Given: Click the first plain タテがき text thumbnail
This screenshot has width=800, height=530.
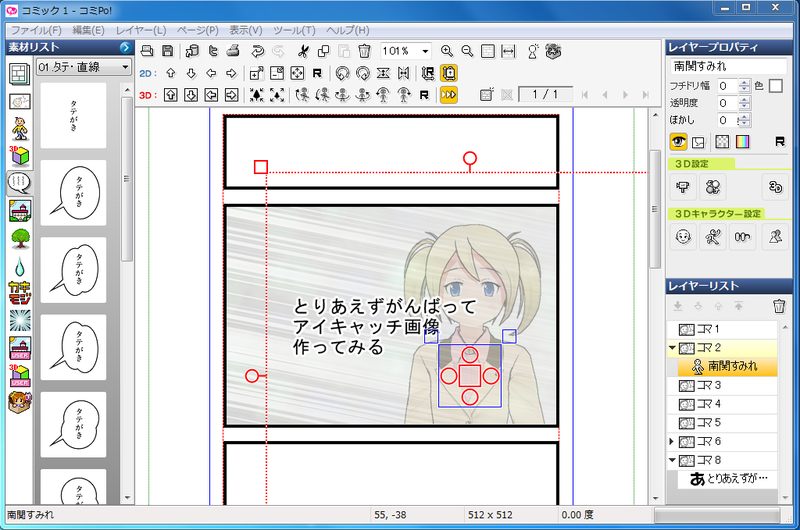Looking at the screenshot, I should click(x=73, y=116).
